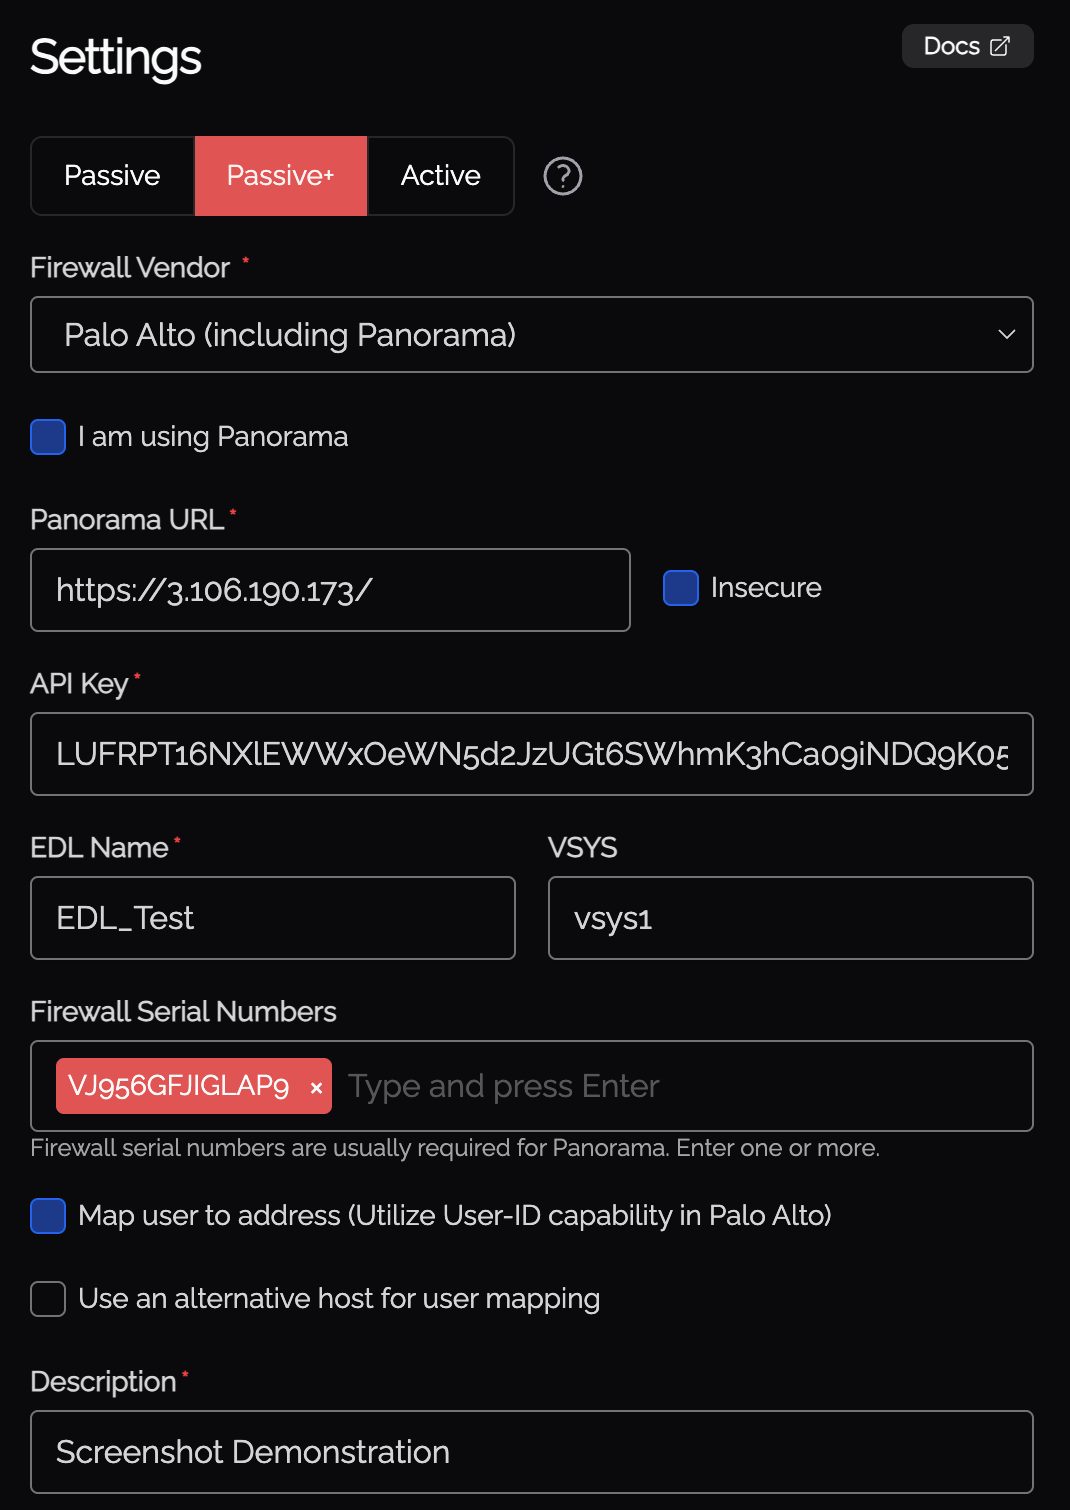Click the firewall serial numbers entry field
The width and height of the screenshot is (1070, 1510).
600,1085
